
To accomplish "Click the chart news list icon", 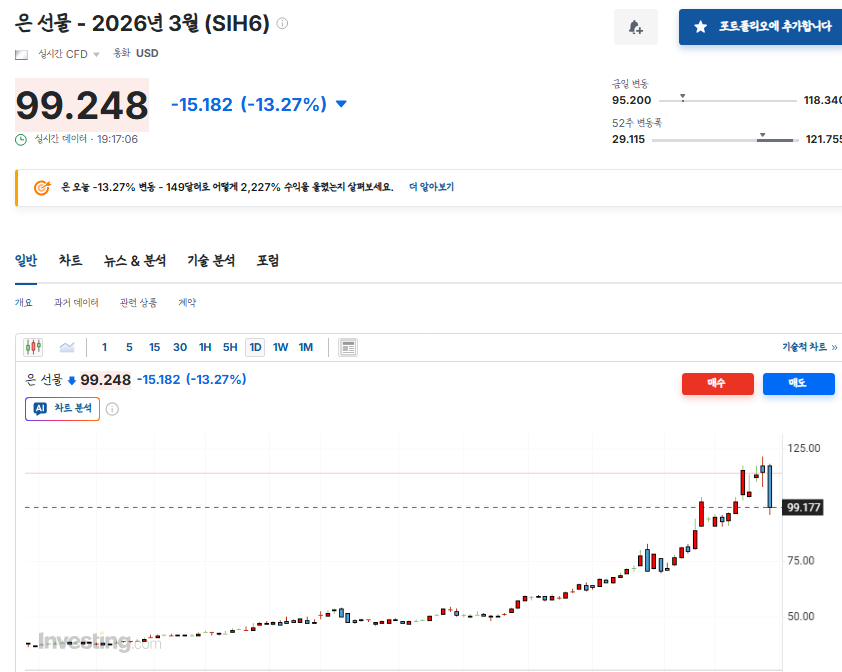I will click(348, 347).
